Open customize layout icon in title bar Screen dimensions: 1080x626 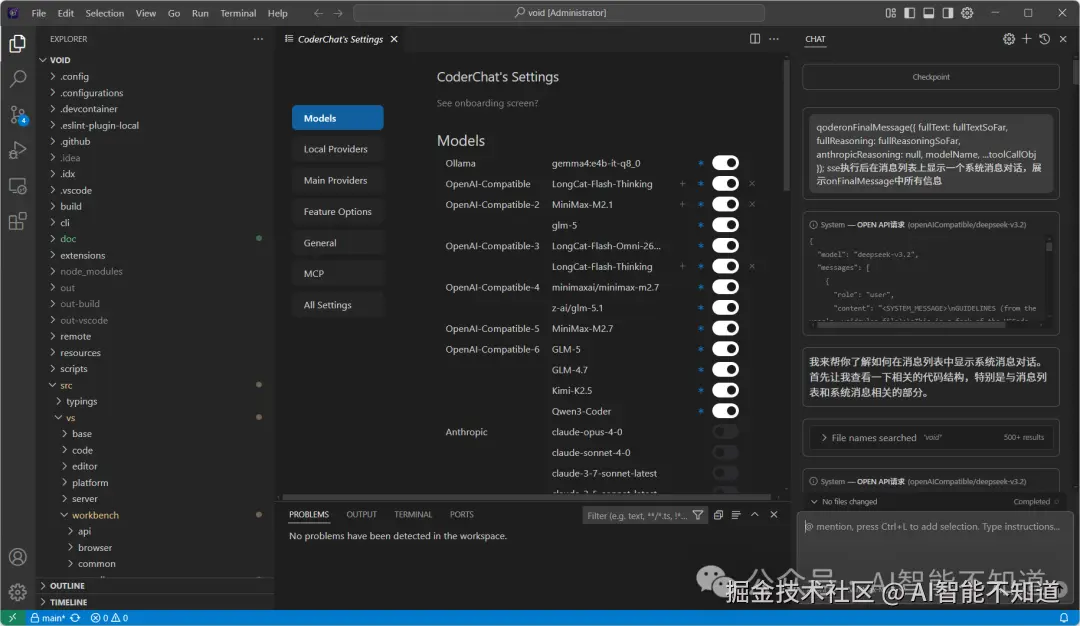coord(891,13)
